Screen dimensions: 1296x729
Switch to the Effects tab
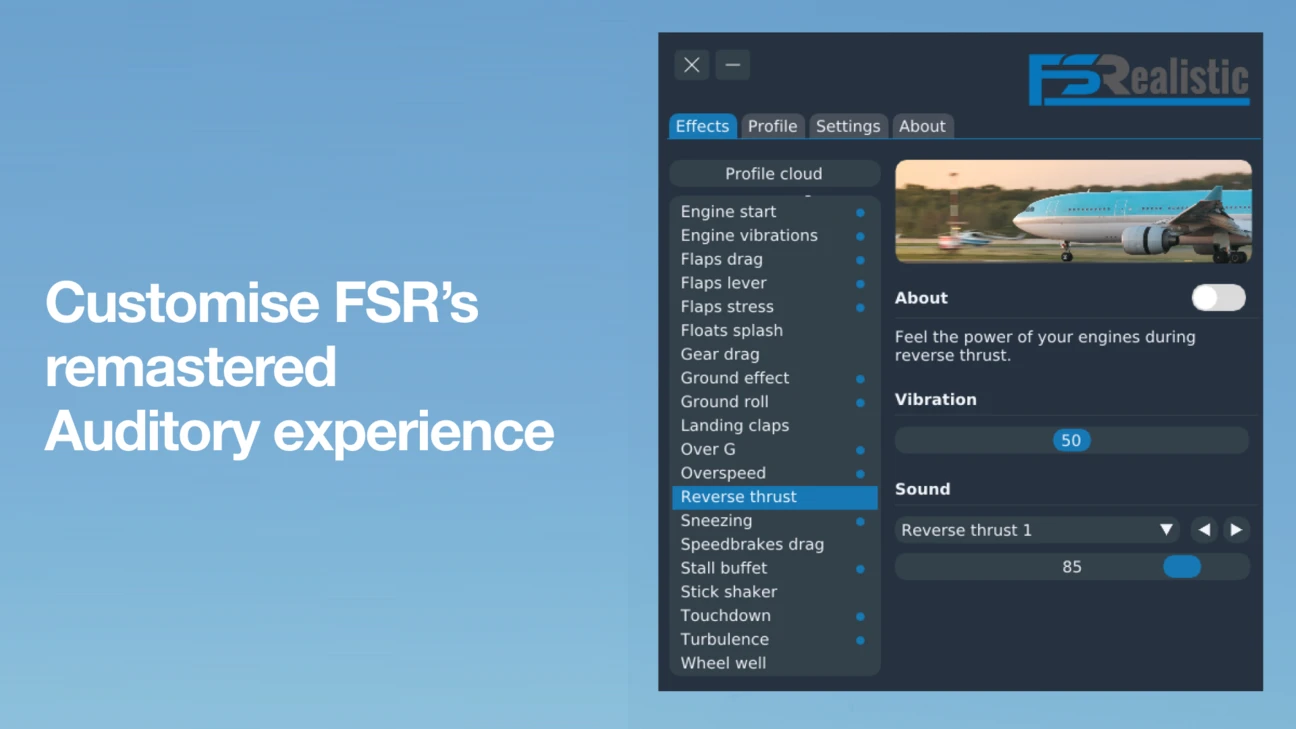pyautogui.click(x=702, y=126)
